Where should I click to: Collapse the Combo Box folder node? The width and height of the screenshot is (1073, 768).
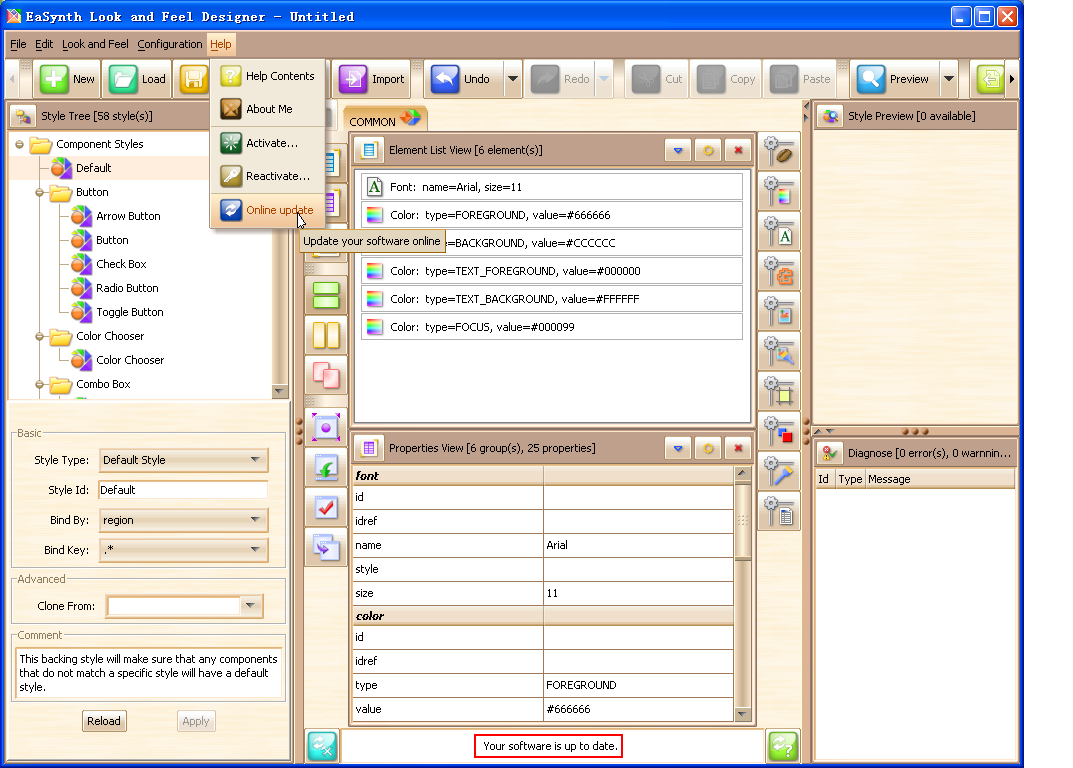coord(40,384)
